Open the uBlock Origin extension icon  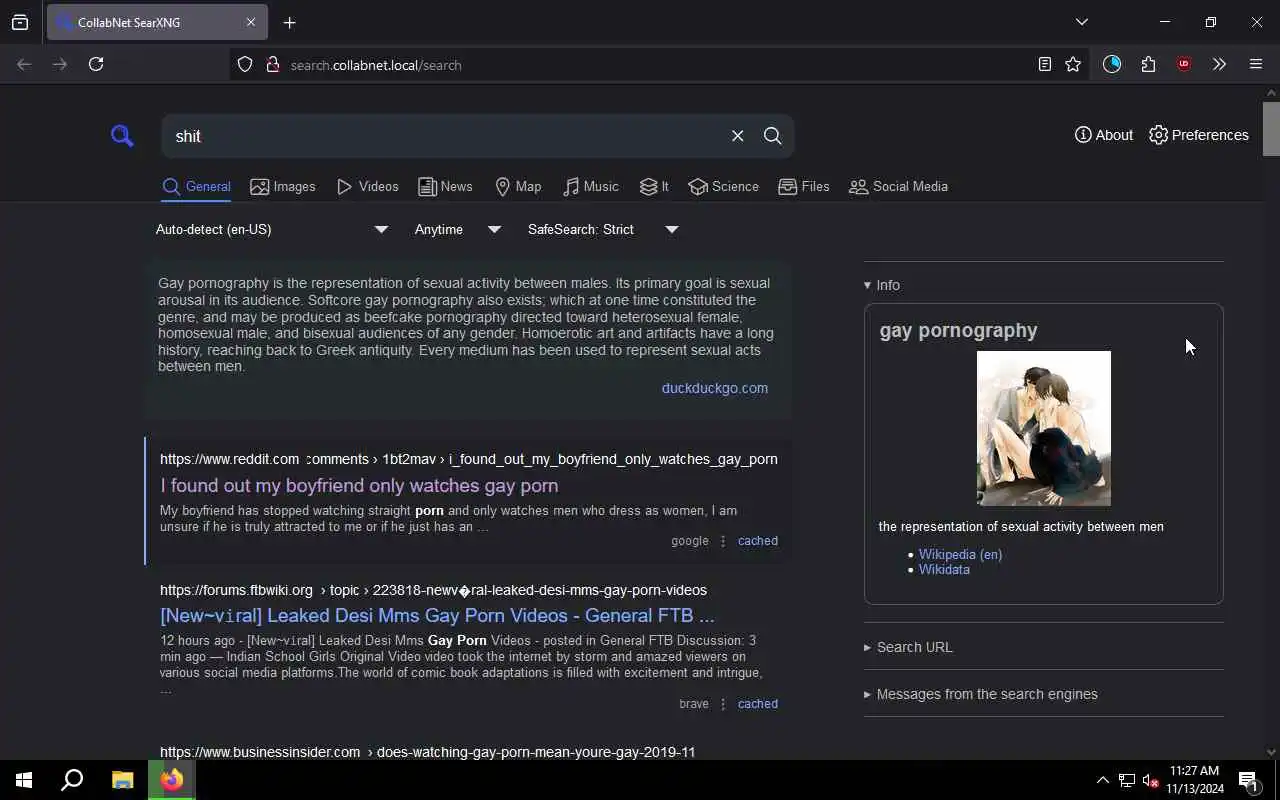pyautogui.click(x=1184, y=64)
